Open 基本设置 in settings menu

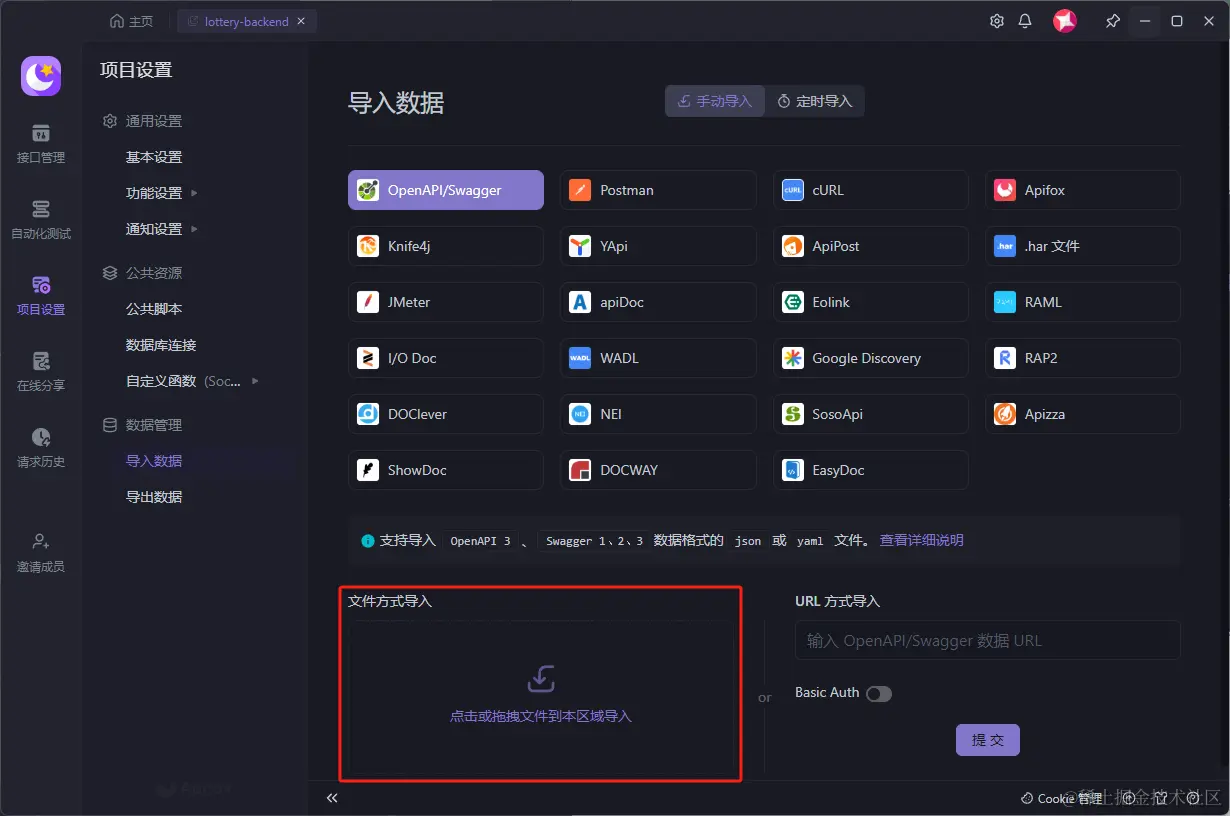pyautogui.click(x=154, y=157)
